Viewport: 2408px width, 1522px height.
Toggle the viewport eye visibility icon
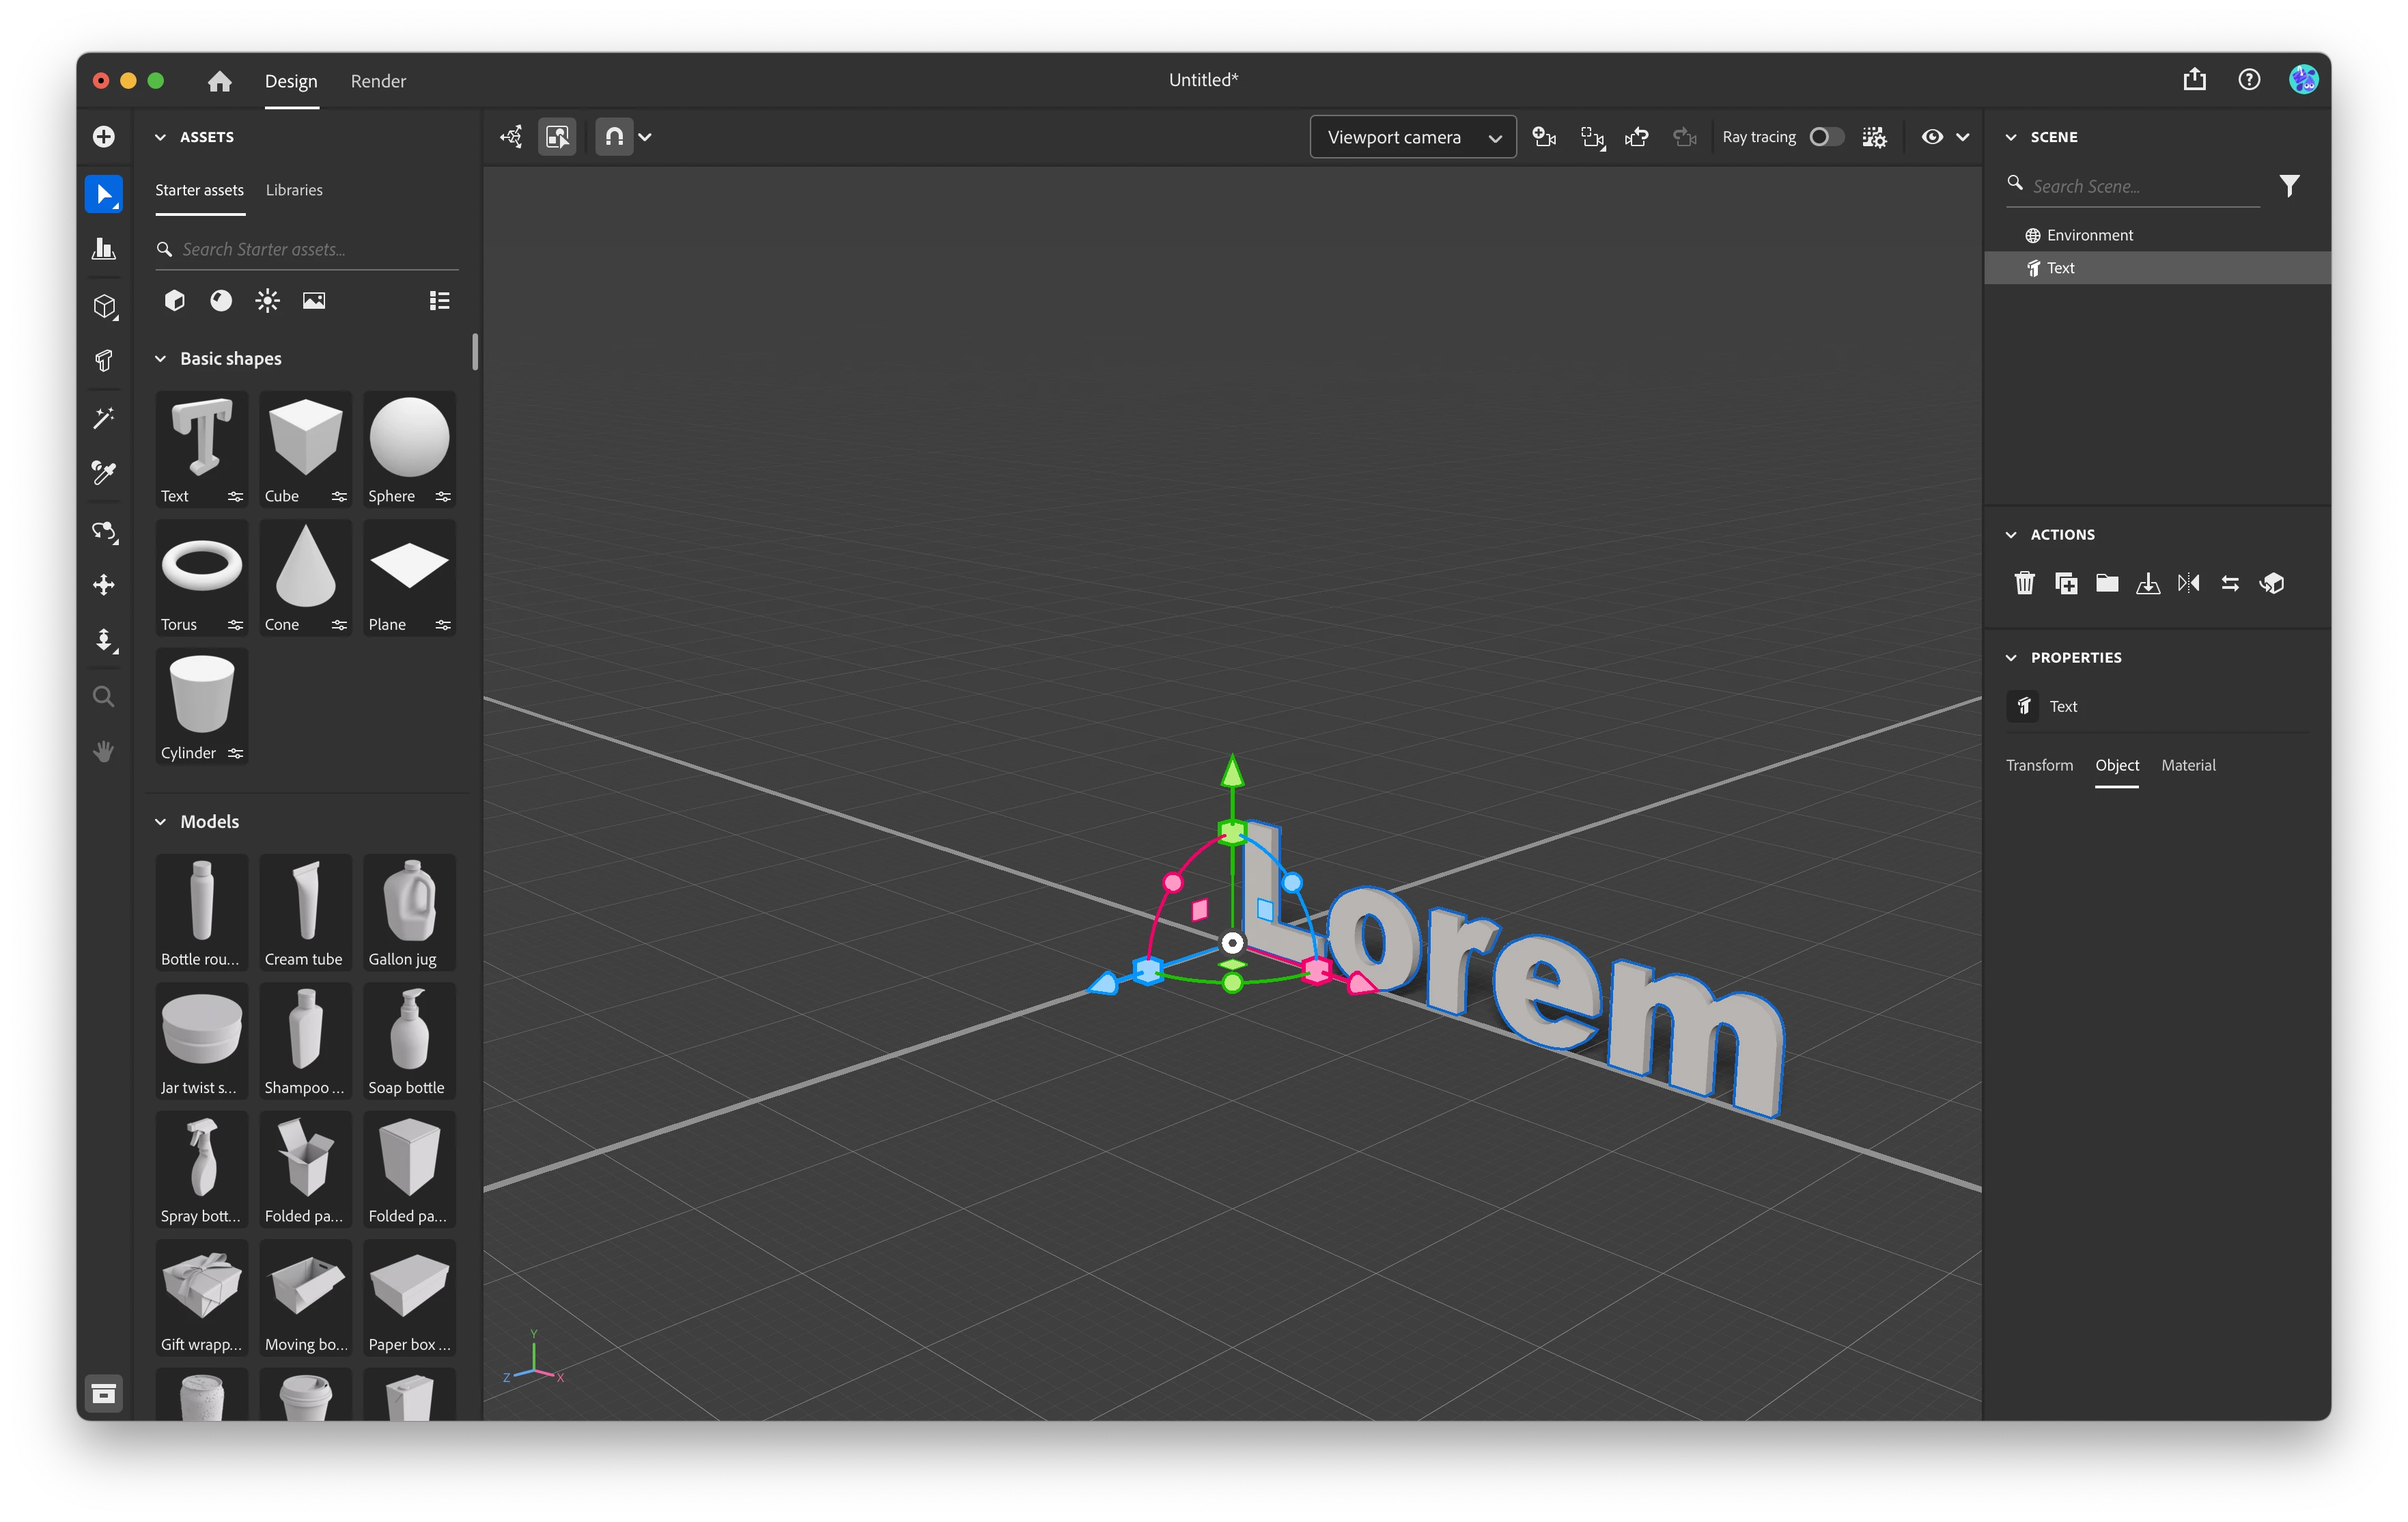[x=1932, y=137]
